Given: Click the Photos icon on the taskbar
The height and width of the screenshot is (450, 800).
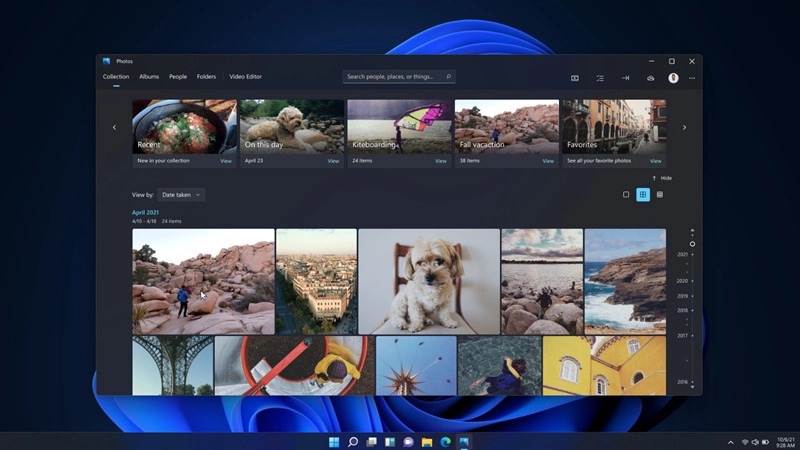Looking at the screenshot, I should click(464, 442).
